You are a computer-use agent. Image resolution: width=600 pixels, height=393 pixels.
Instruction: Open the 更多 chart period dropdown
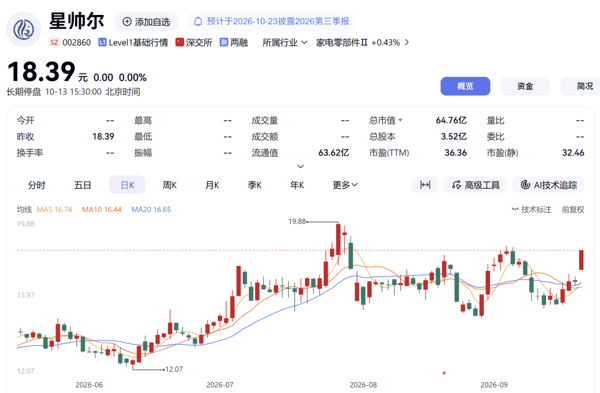(345, 185)
